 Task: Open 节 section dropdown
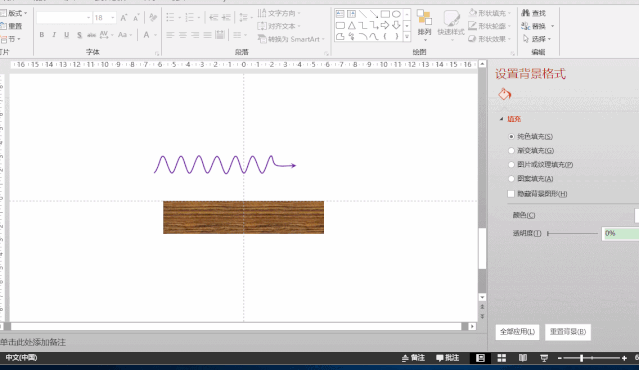click(x=11, y=39)
